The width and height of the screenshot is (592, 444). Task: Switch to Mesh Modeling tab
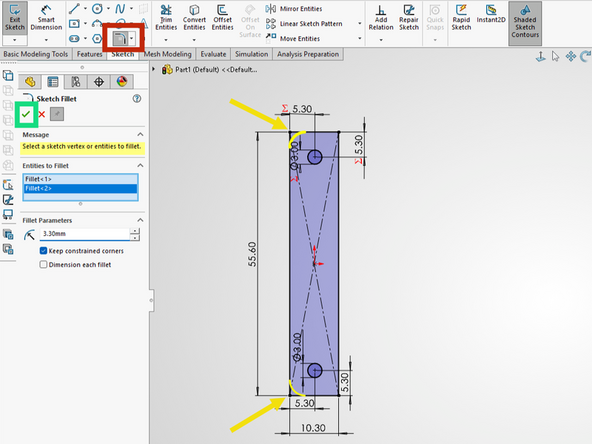pos(168,54)
